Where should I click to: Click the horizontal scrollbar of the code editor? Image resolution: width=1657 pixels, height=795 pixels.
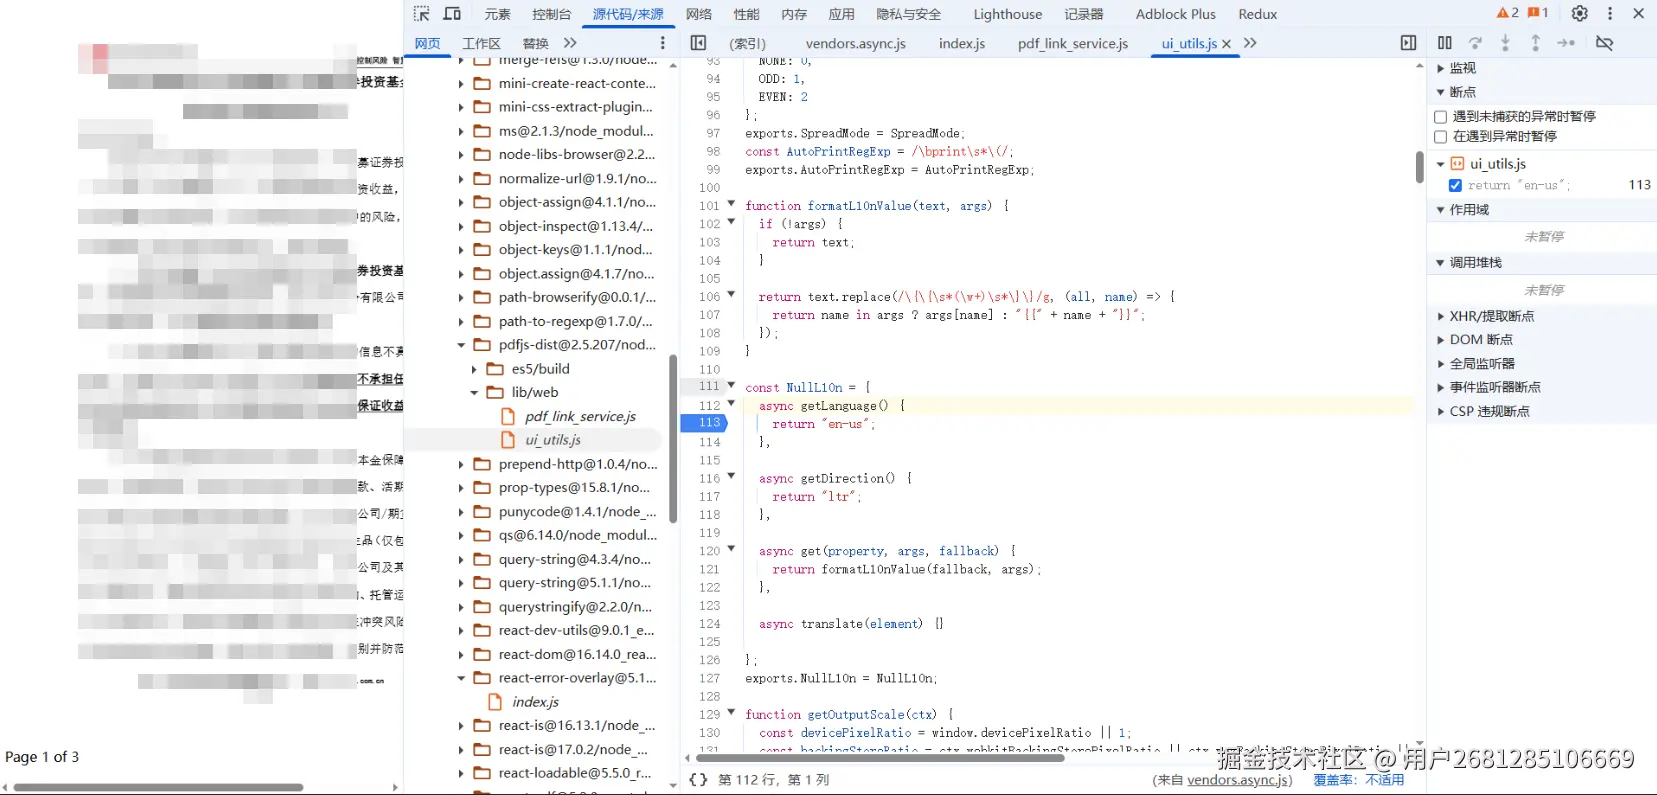[x=880, y=758]
